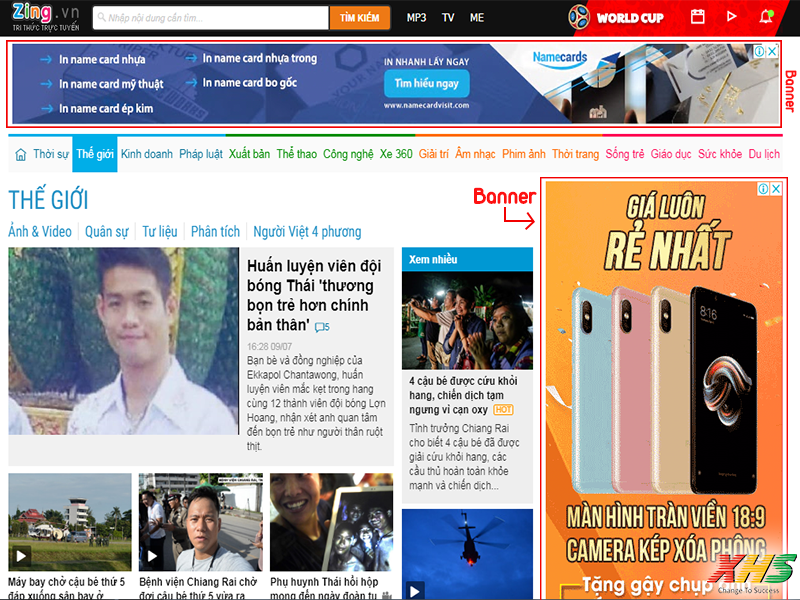Open ad info on phone sidebar ad

pyautogui.click(x=763, y=189)
